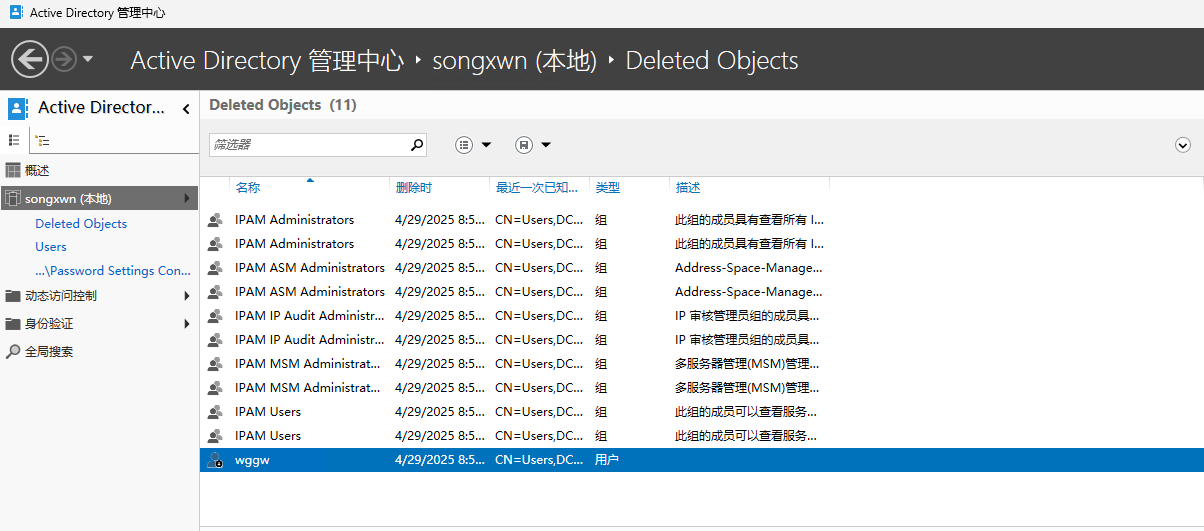Viewport: 1204px width, 531px height.
Task: Open the navigation history dropdown arrow
Action: (x=88, y=60)
